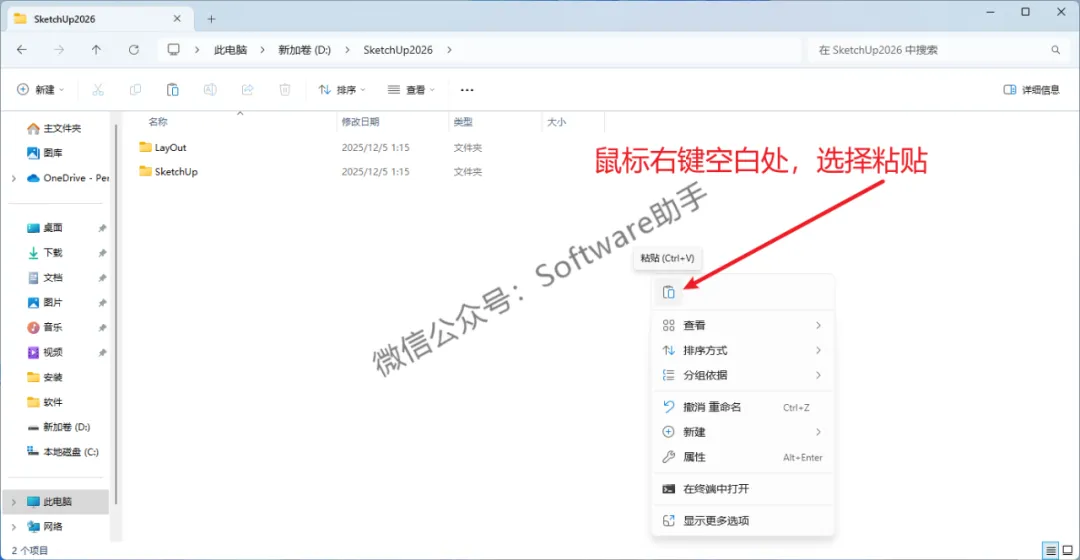This screenshot has height=560, width=1080.
Task: Open the 新建 submenu in context menu
Action: 742,432
